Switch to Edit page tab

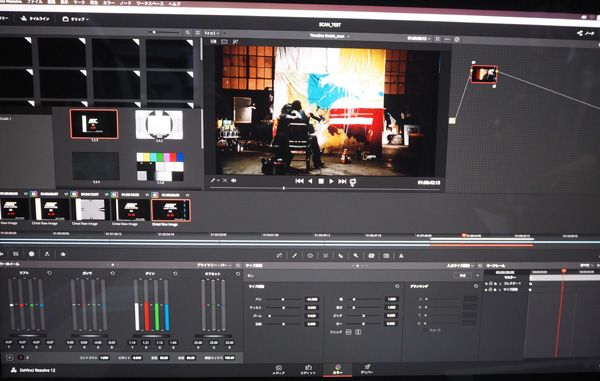point(308,370)
